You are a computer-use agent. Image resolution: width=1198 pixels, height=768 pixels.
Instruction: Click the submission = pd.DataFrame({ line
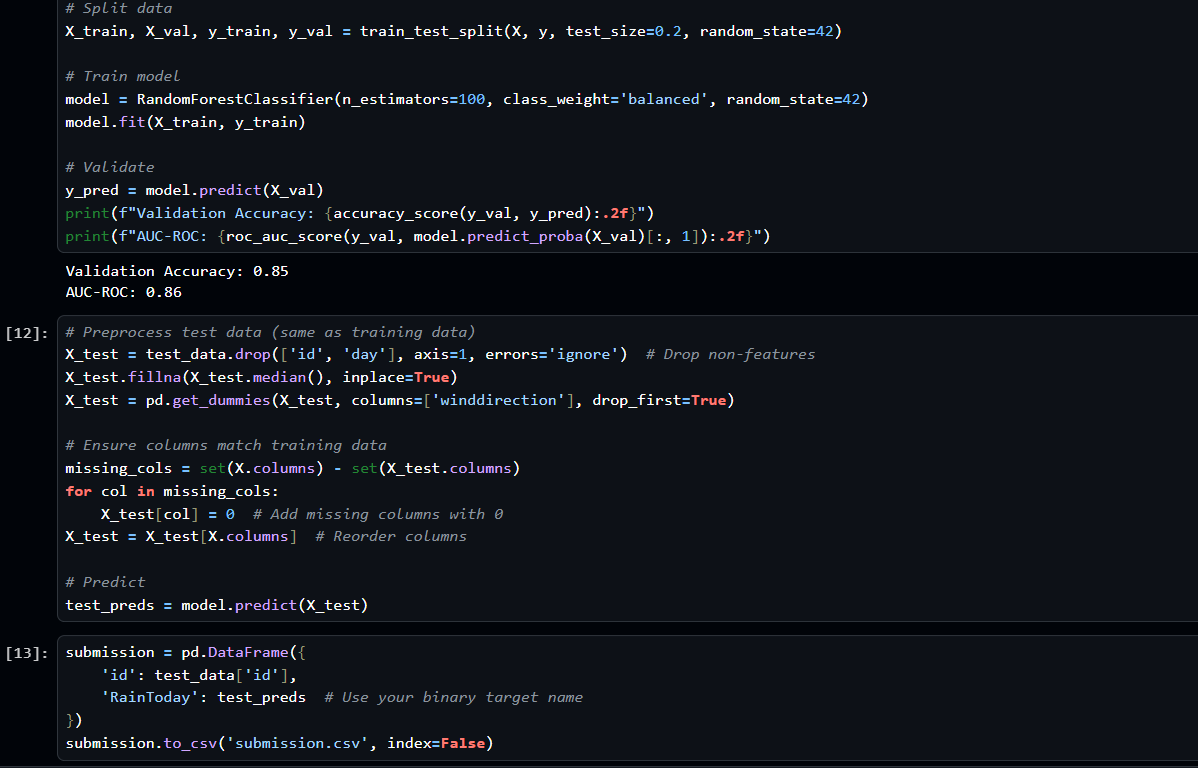(x=185, y=653)
